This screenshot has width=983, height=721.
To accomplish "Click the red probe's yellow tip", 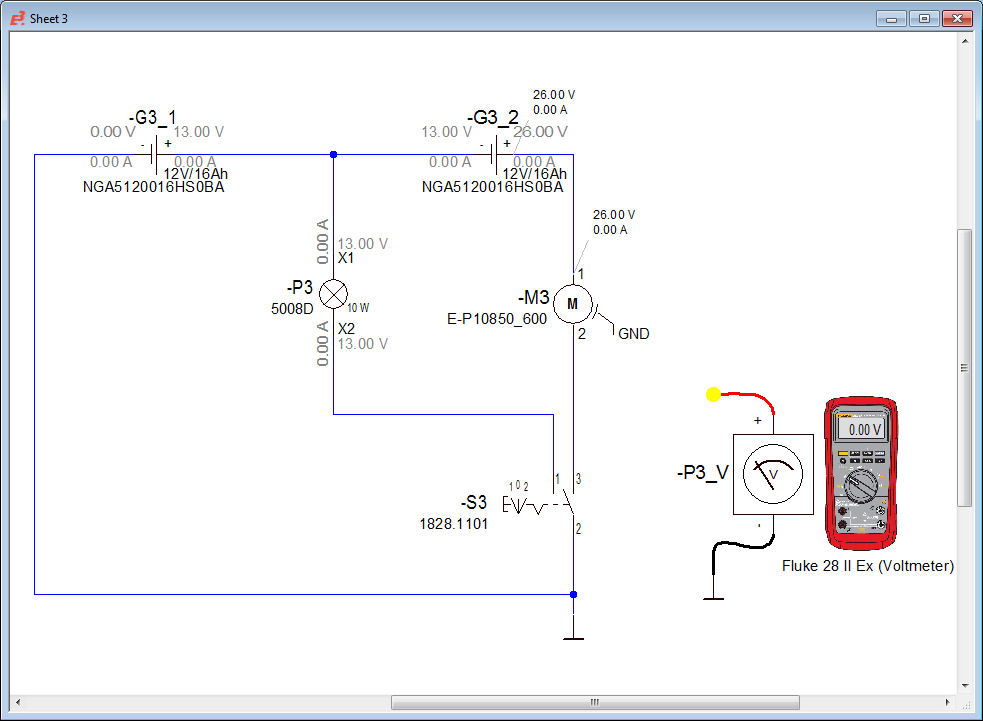I will pos(712,395).
